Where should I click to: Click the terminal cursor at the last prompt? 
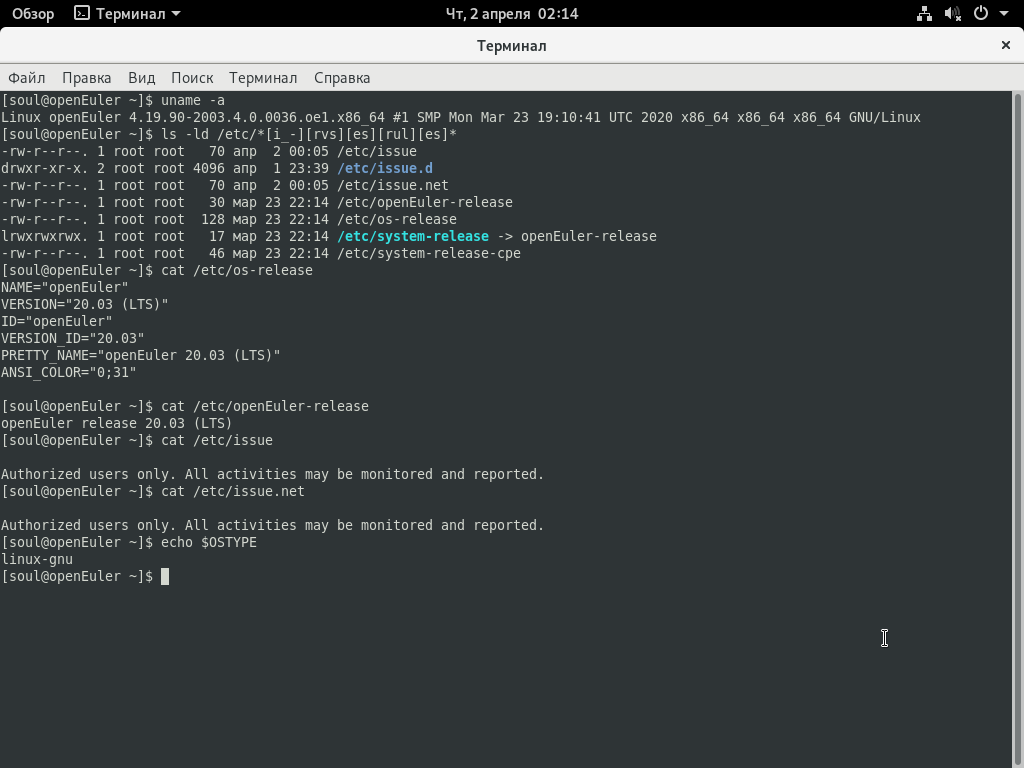click(165, 576)
